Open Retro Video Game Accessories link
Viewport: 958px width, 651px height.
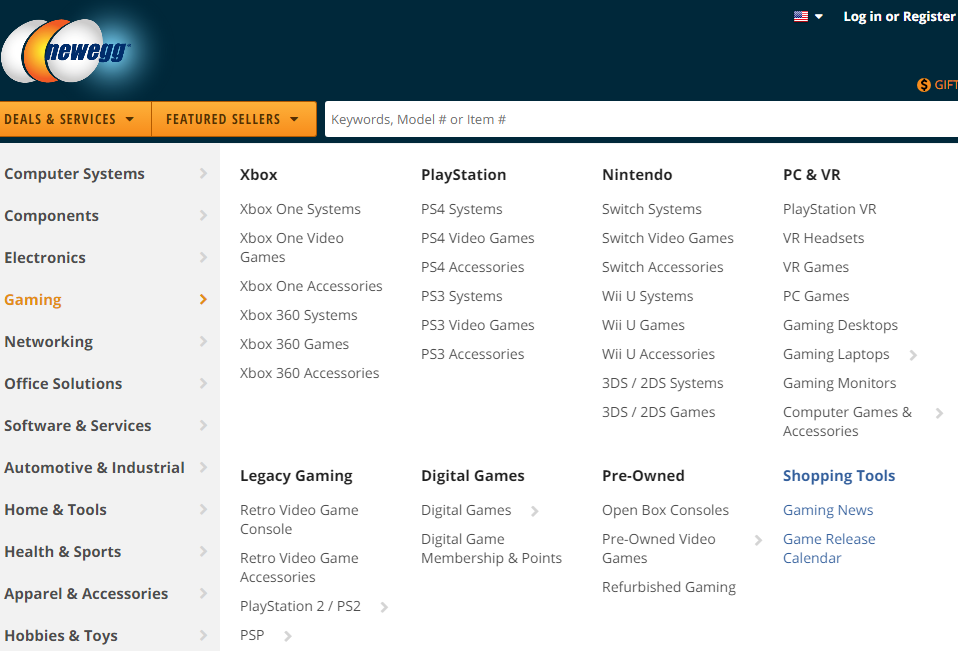pyautogui.click(x=299, y=567)
